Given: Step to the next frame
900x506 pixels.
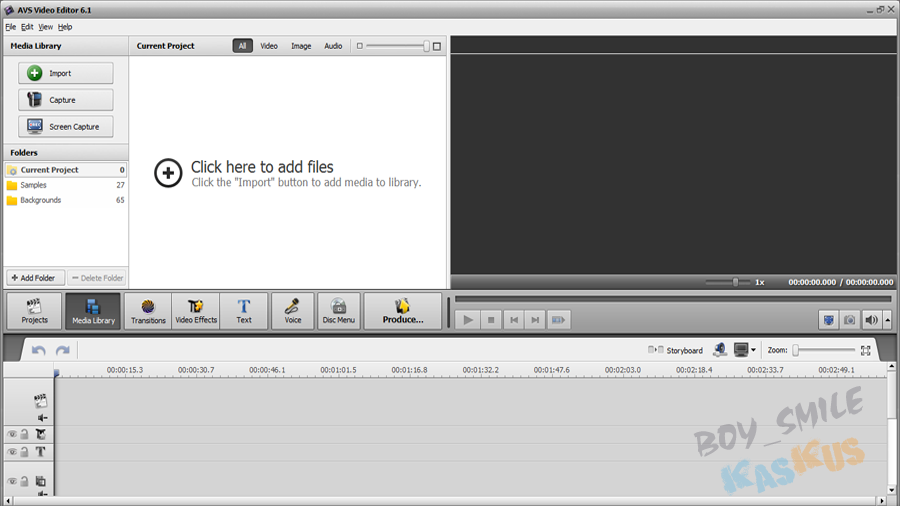Looking at the screenshot, I should 536,320.
